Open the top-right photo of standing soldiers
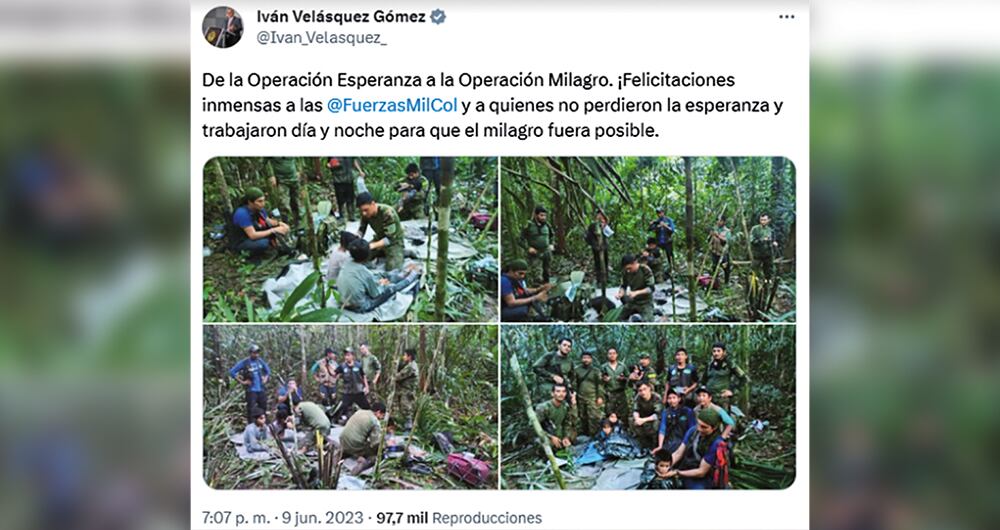The image size is (1000, 530). [x=648, y=239]
